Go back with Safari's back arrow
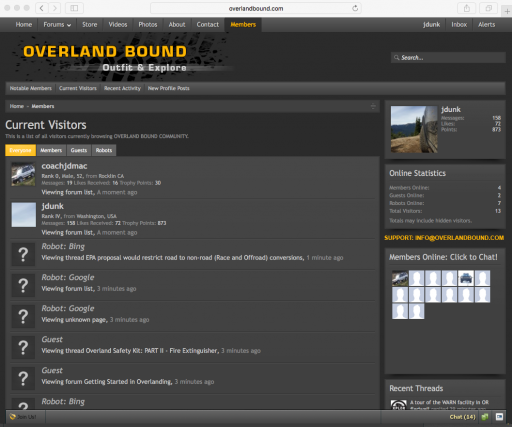512x427 pixels. pyautogui.click(x=42, y=8)
